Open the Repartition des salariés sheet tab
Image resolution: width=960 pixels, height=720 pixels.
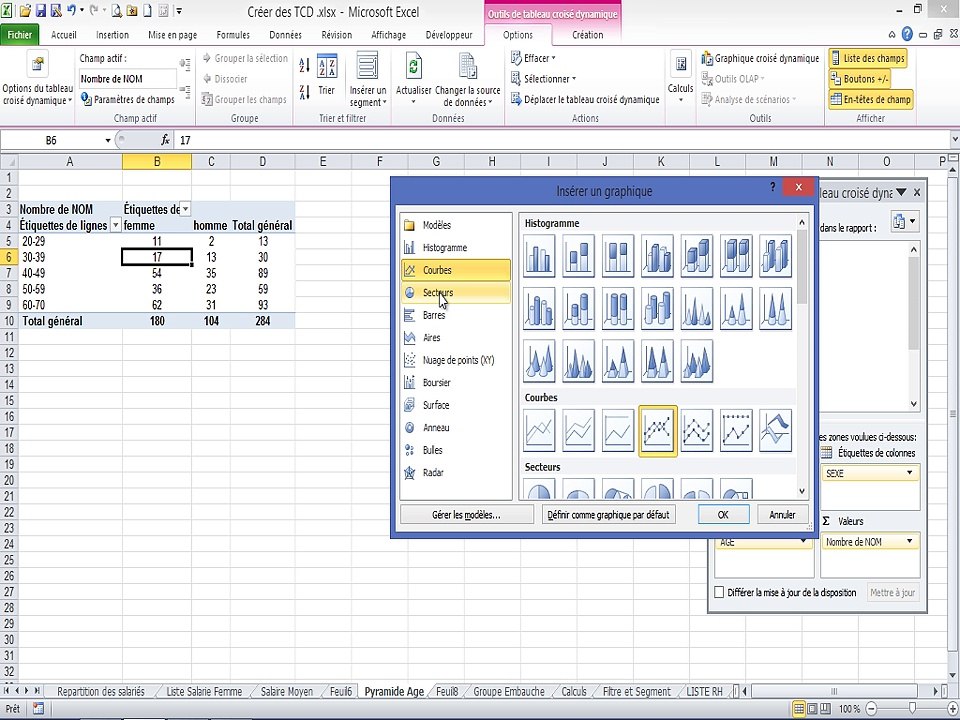pyautogui.click(x=101, y=691)
